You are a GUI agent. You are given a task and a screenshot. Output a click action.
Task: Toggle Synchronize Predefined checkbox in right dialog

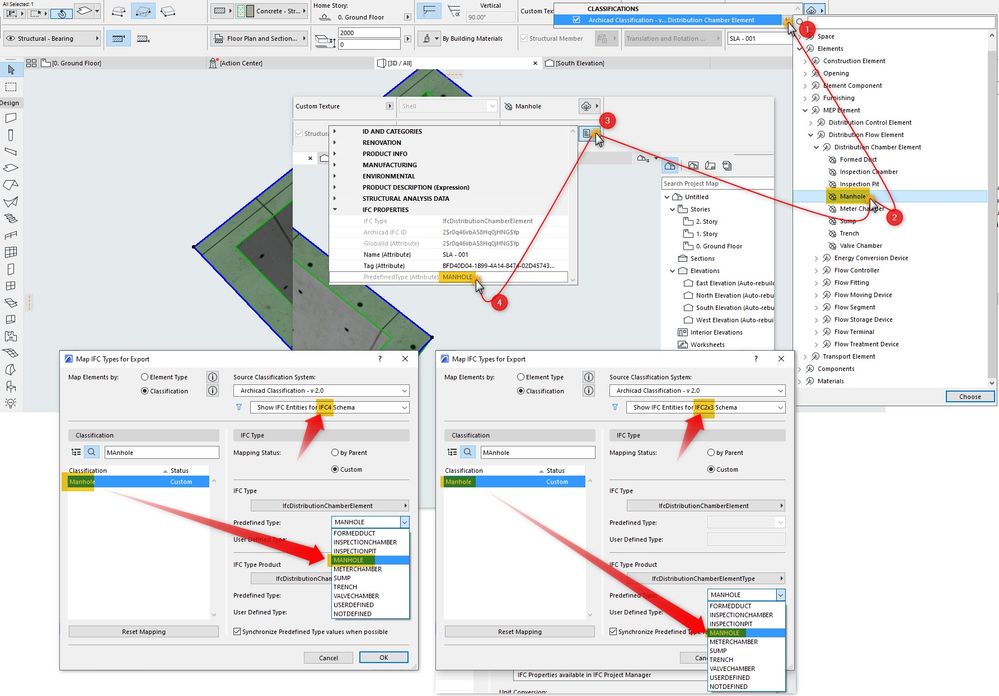click(x=613, y=632)
